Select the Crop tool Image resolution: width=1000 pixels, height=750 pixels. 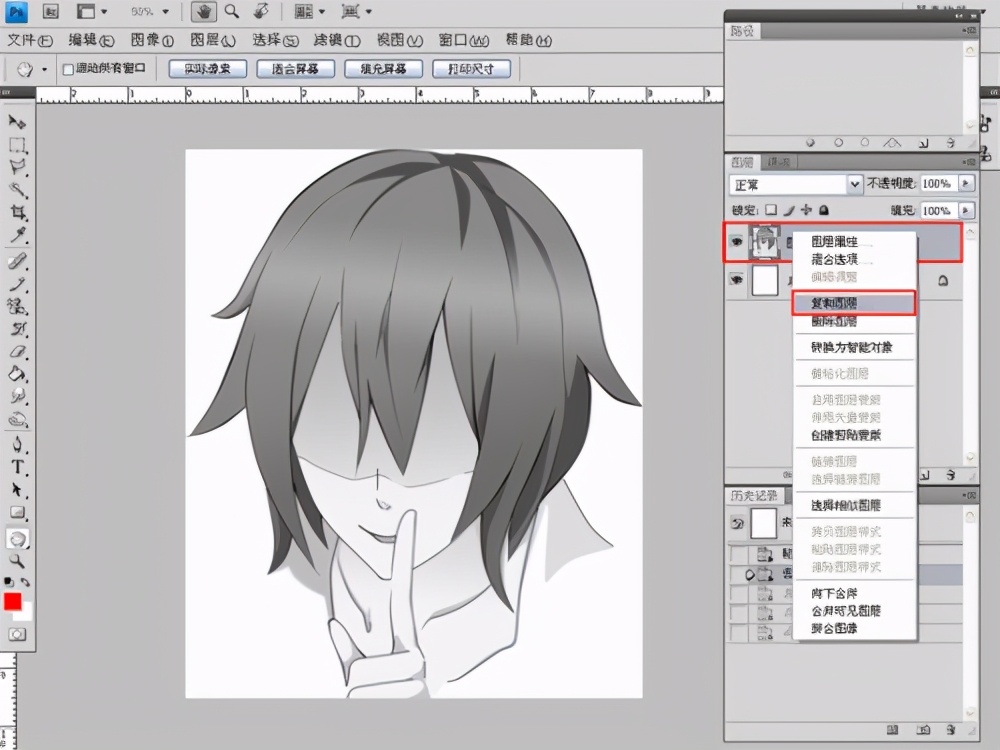click(x=18, y=212)
